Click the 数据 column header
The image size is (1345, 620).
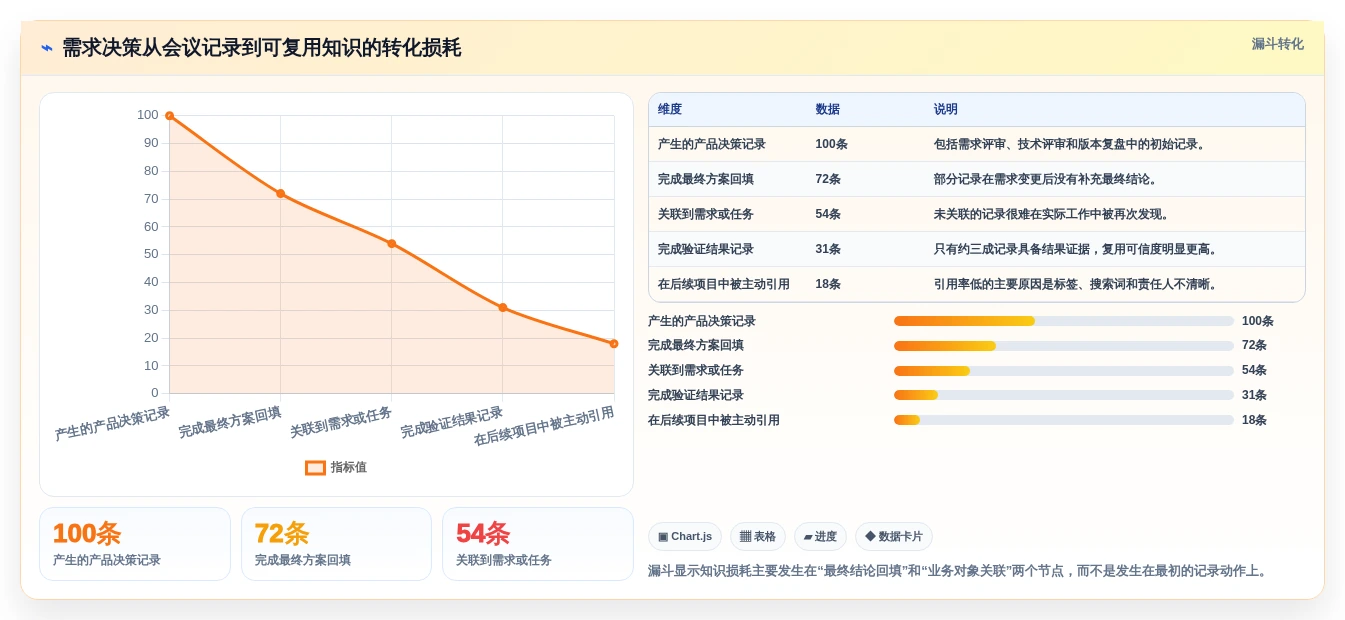(x=828, y=110)
